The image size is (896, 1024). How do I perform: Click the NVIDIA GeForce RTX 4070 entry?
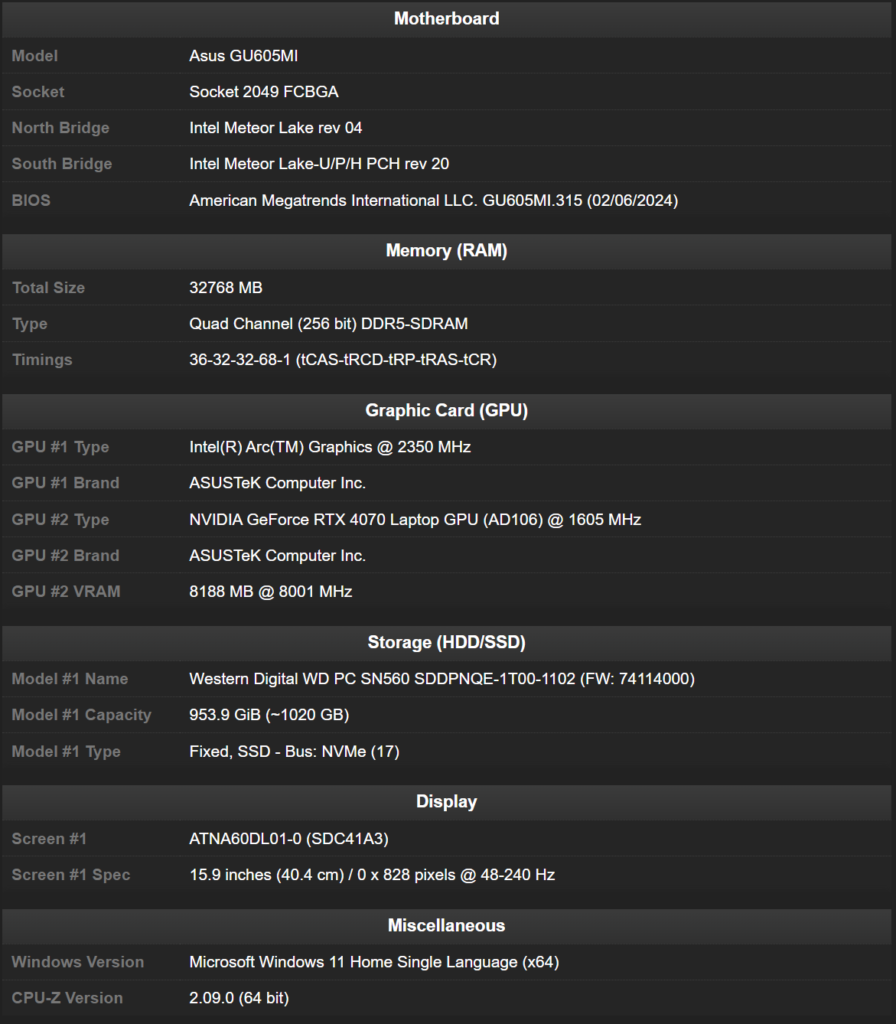[415, 520]
